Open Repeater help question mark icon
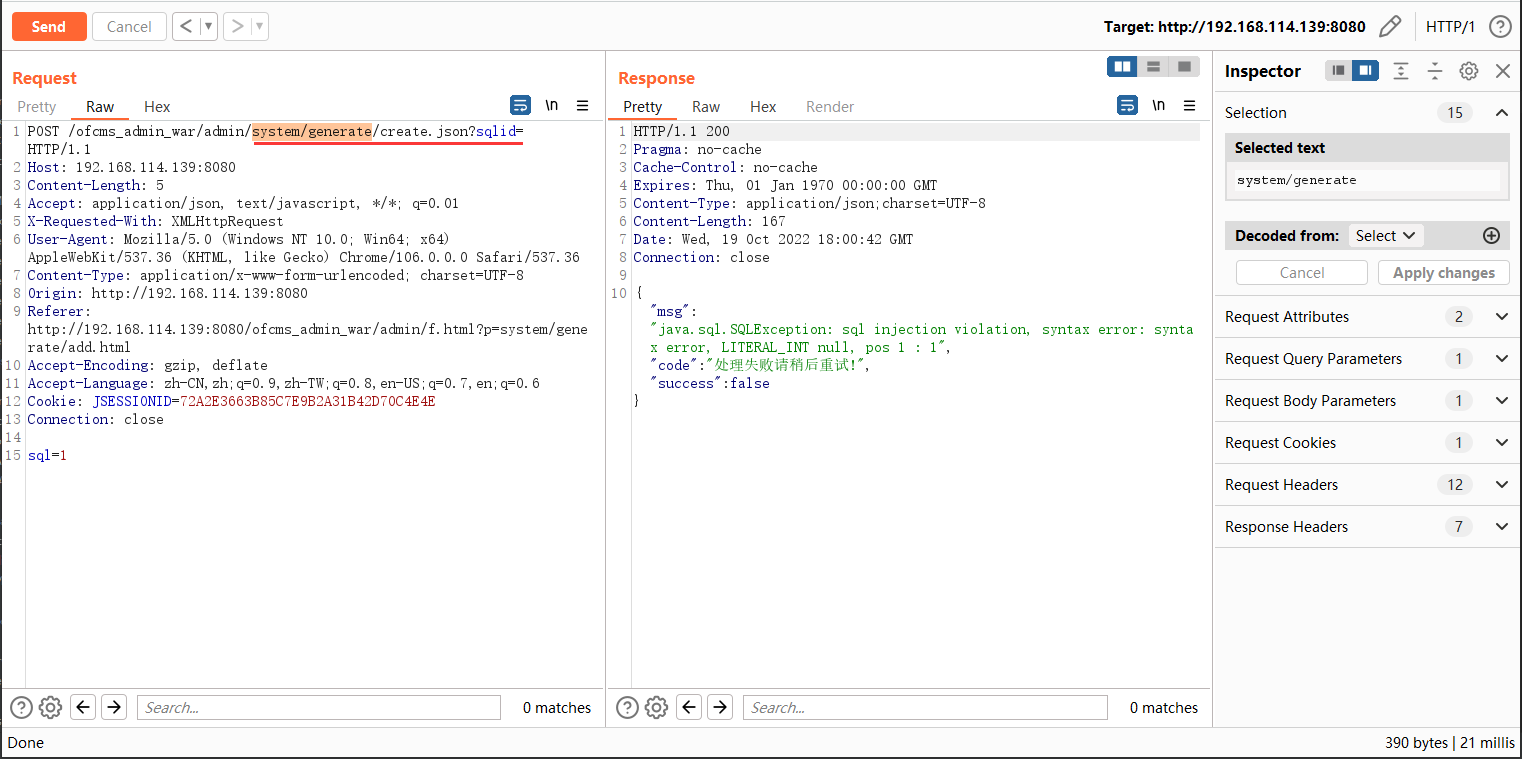1522x759 pixels. (1500, 27)
